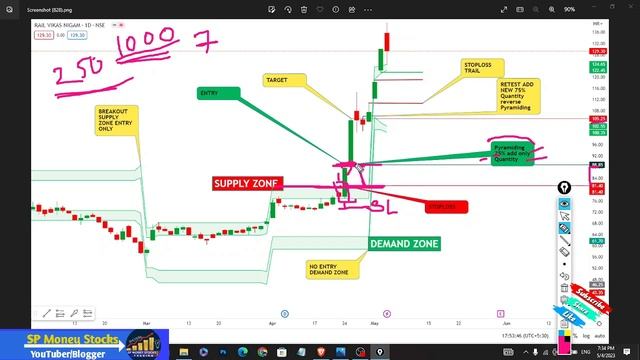The width and height of the screenshot is (640, 360).
Task: Click the chart time 17:53:46 (UTC+5:30)
Action: (525, 336)
